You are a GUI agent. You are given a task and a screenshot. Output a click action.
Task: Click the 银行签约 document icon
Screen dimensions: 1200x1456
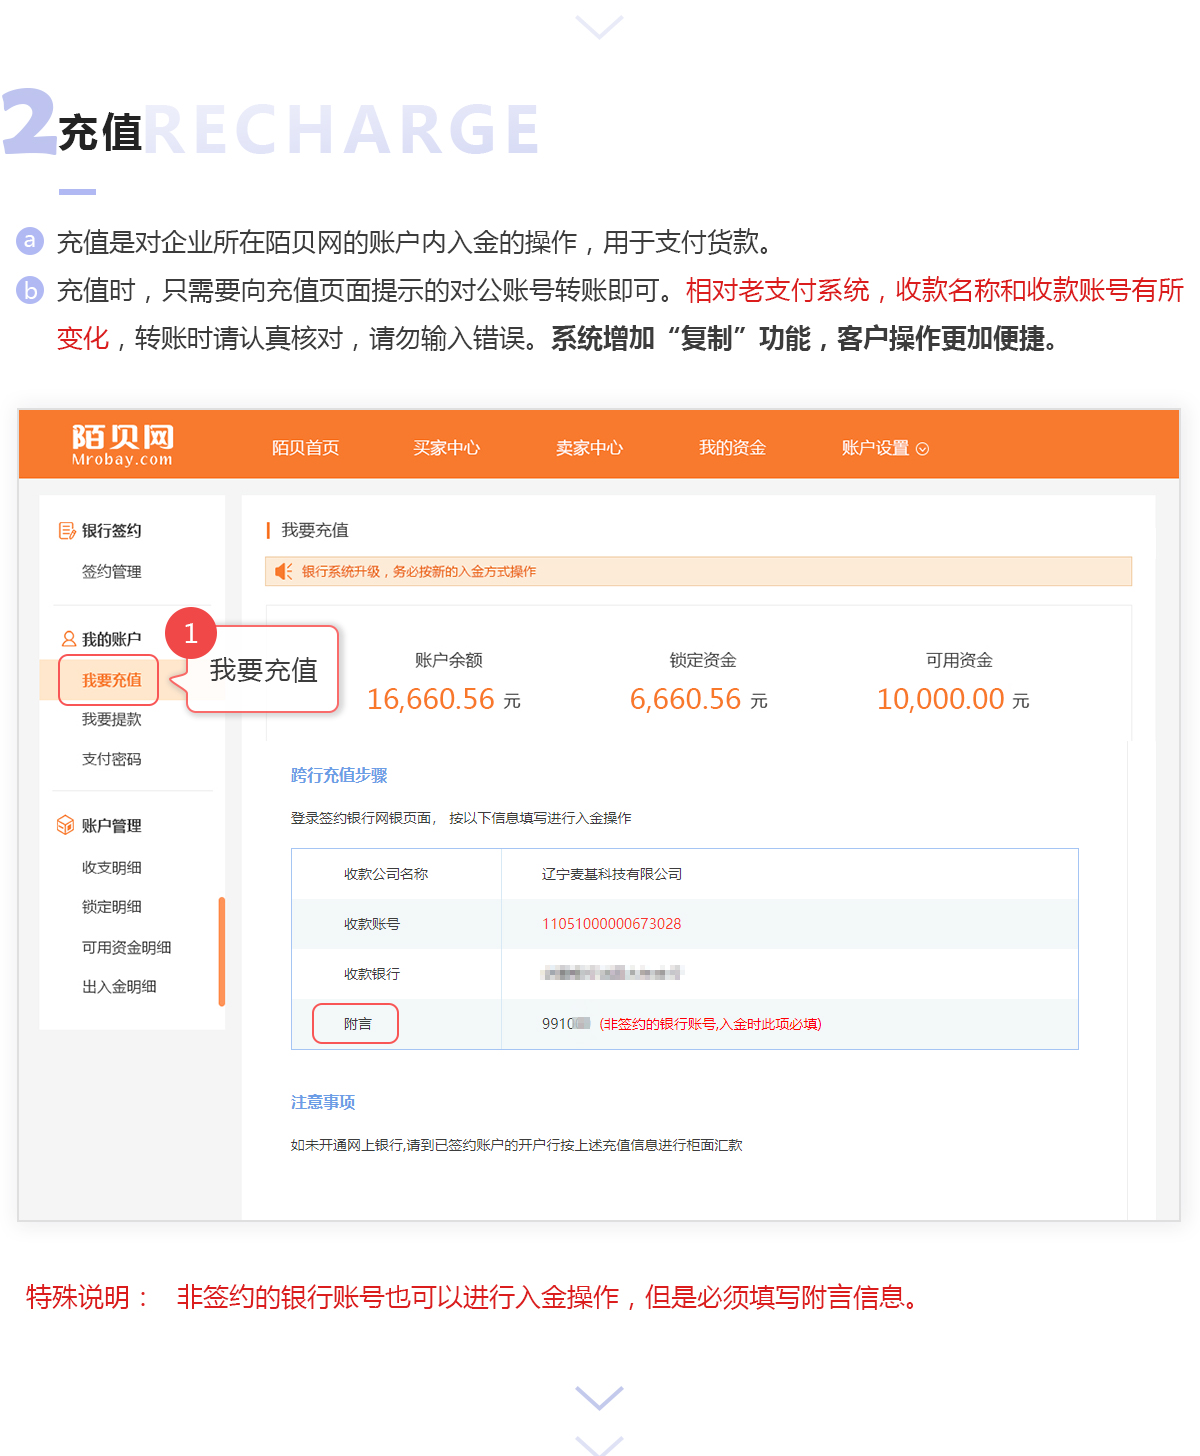(67, 531)
